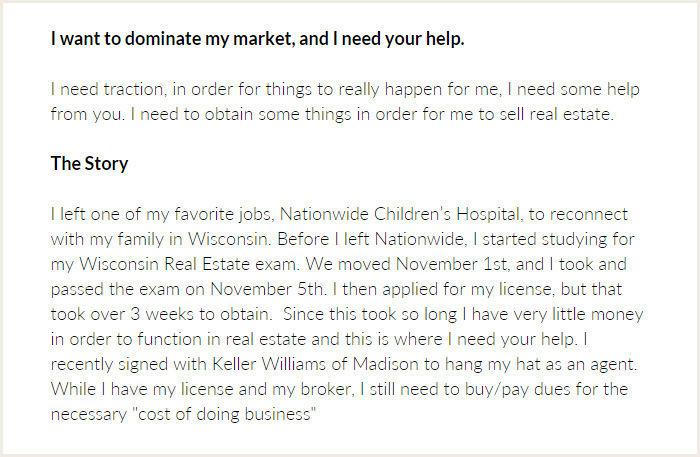
Task: Click the heading 'I want to dominate my market'
Action: point(173,39)
